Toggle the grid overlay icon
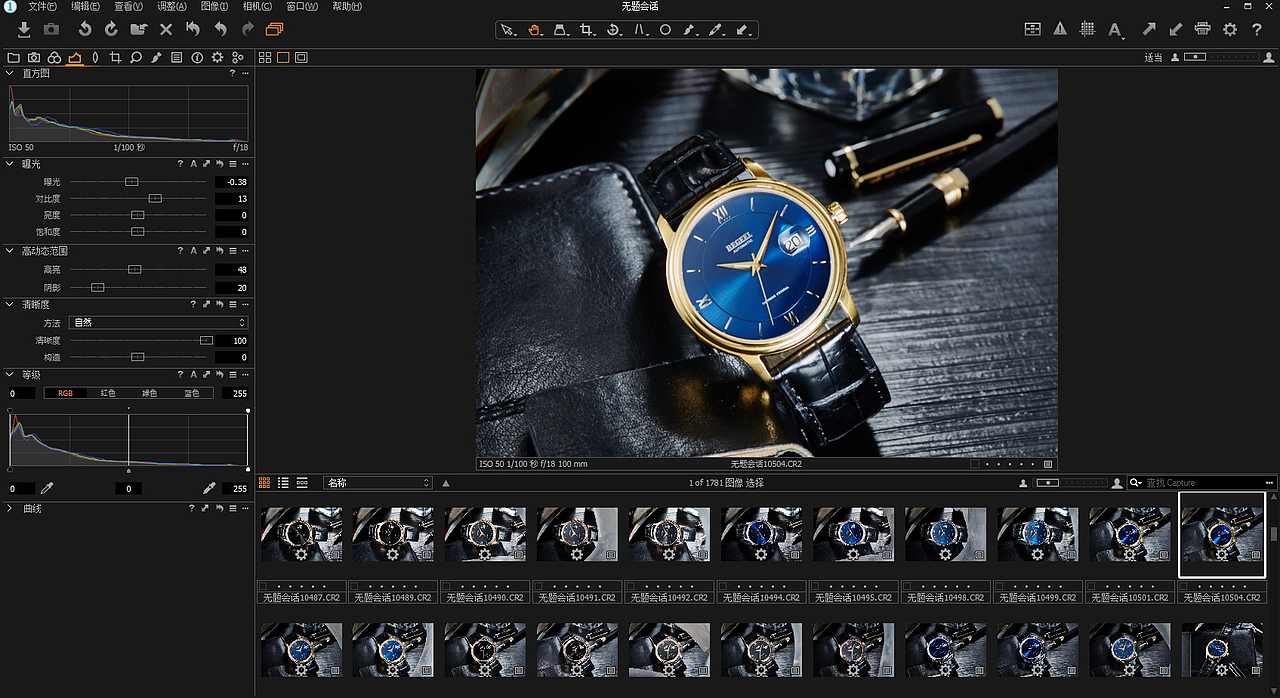Screen dimensions: 1280x698 pos(1088,30)
